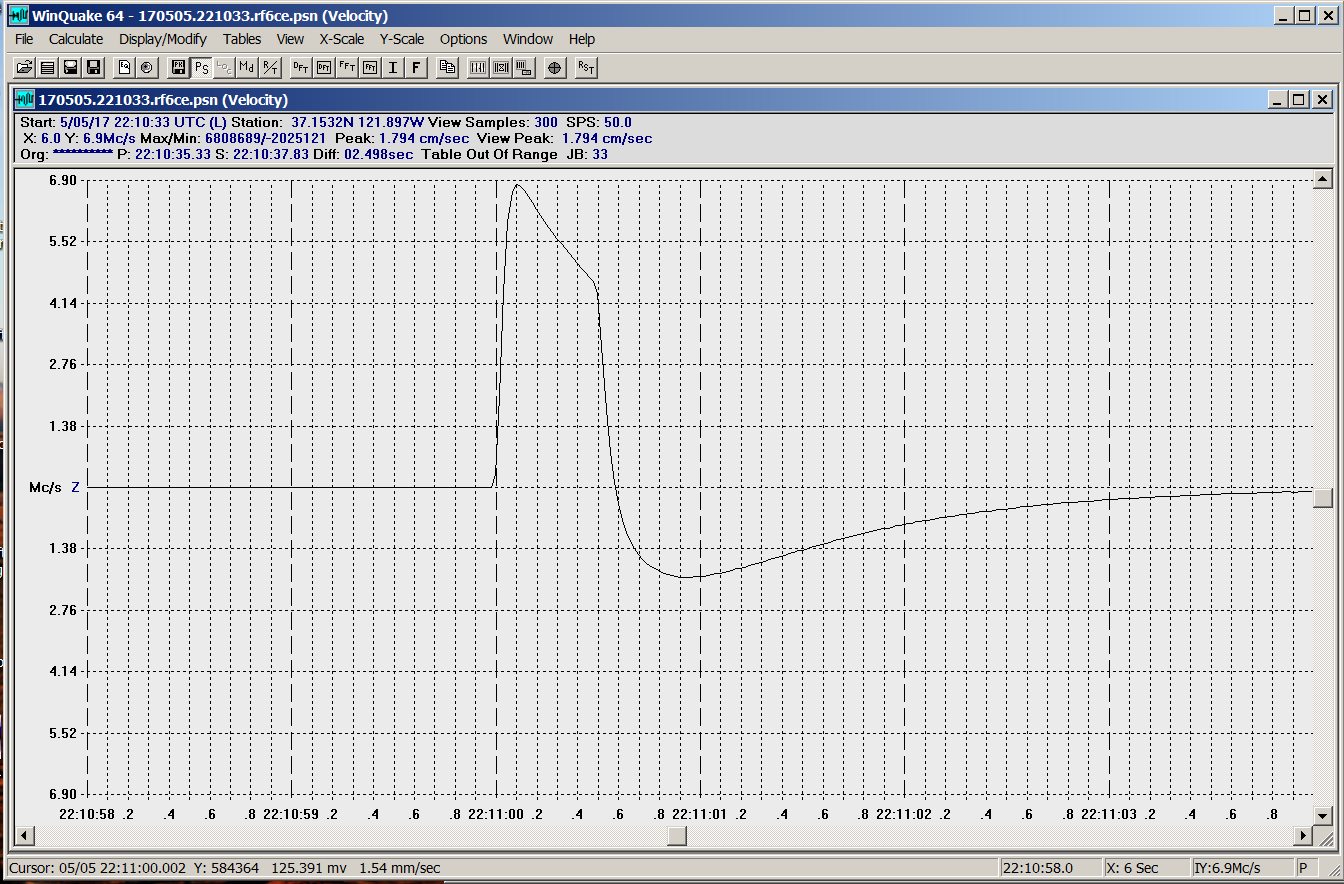
Task: Click the horizontal scrollbar left arrow
Action: (25, 836)
